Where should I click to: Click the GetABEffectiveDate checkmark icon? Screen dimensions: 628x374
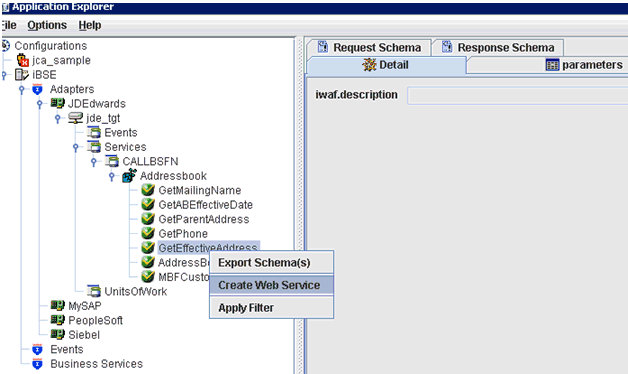(x=148, y=205)
